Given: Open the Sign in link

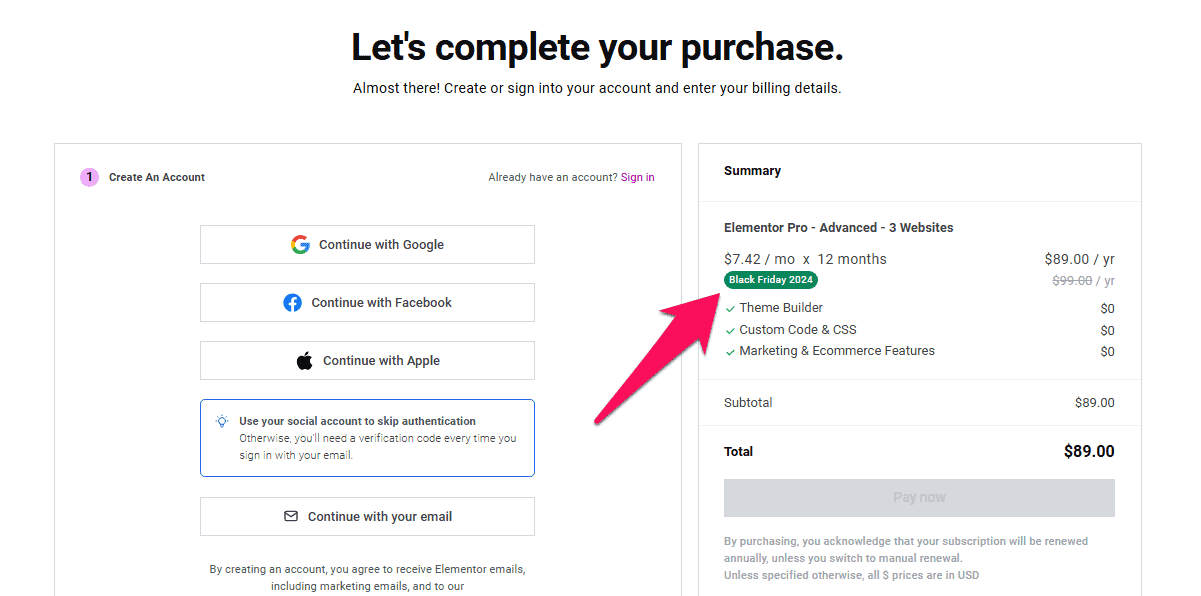Looking at the screenshot, I should (x=637, y=177).
